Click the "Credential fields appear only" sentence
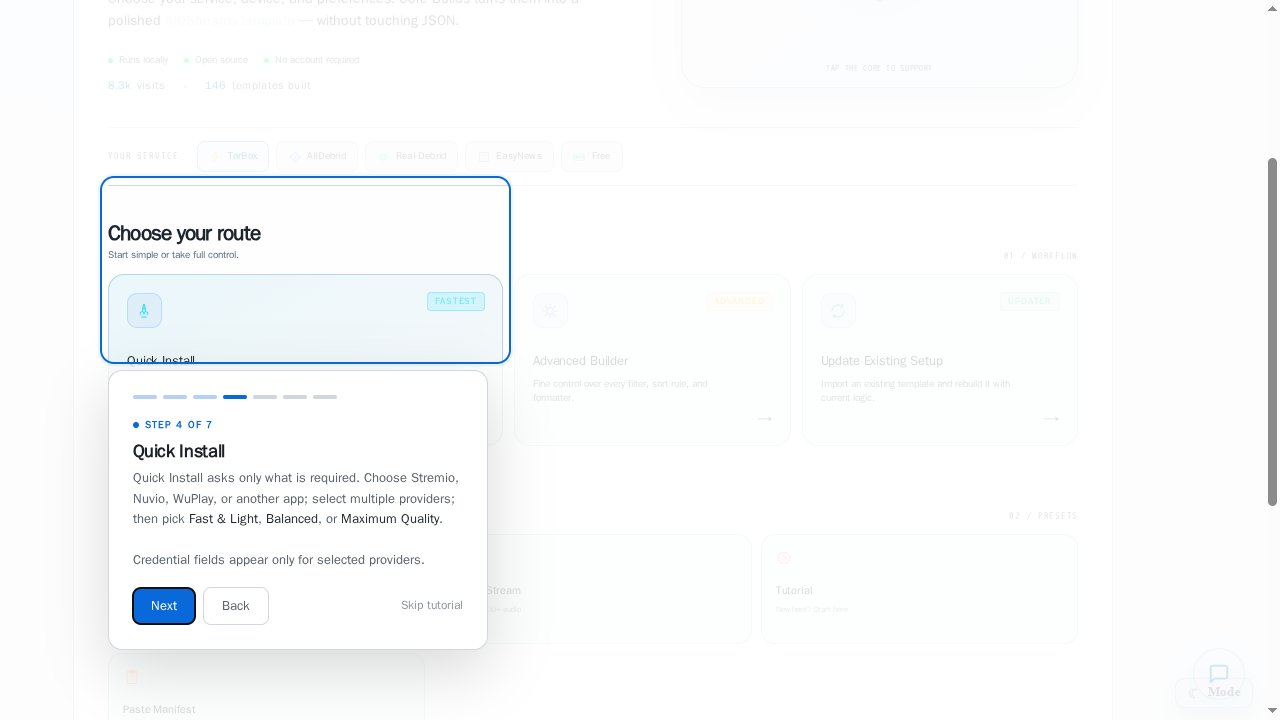Viewport: 1280px width, 720px height. tap(279, 560)
